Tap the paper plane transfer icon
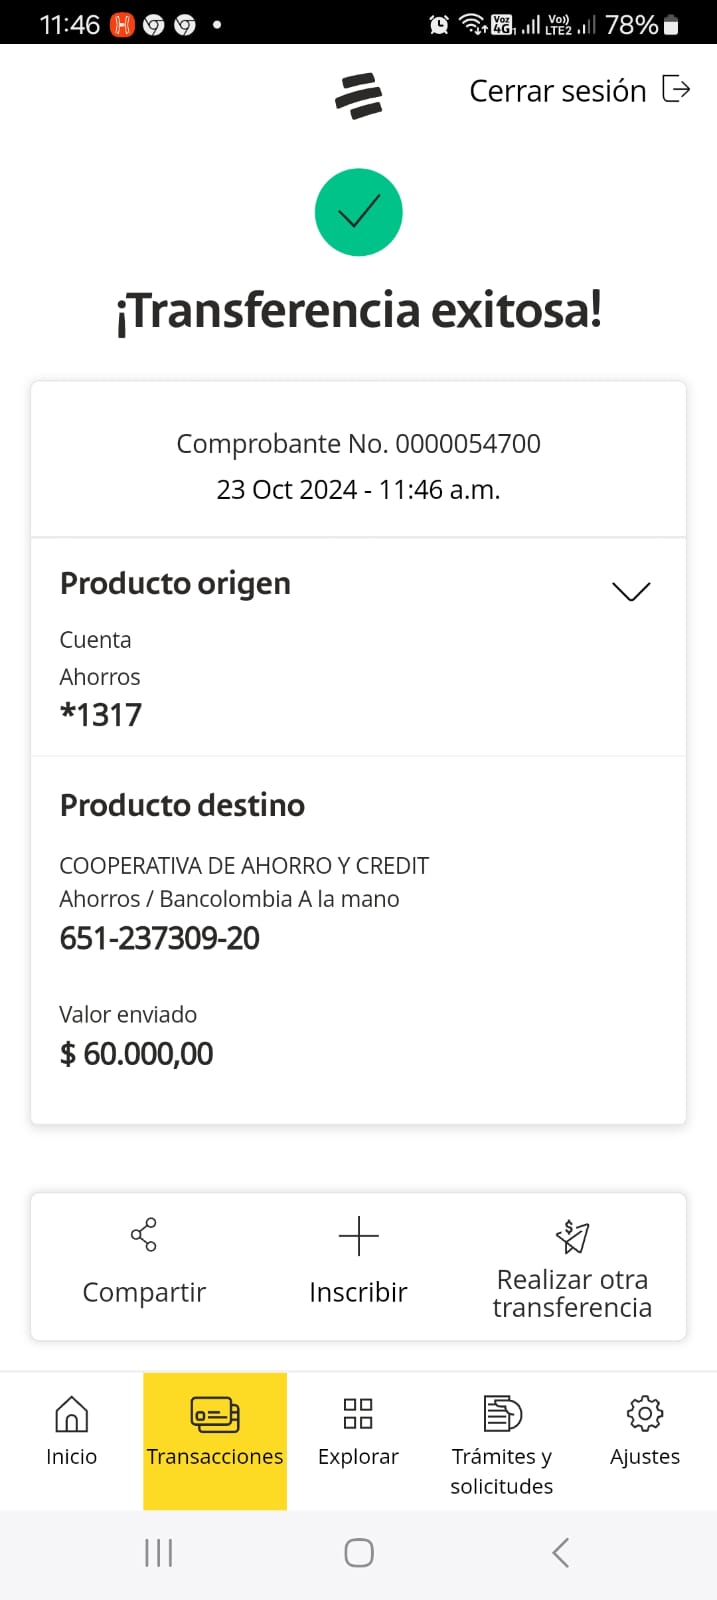Viewport: 717px width, 1600px height. click(572, 1237)
